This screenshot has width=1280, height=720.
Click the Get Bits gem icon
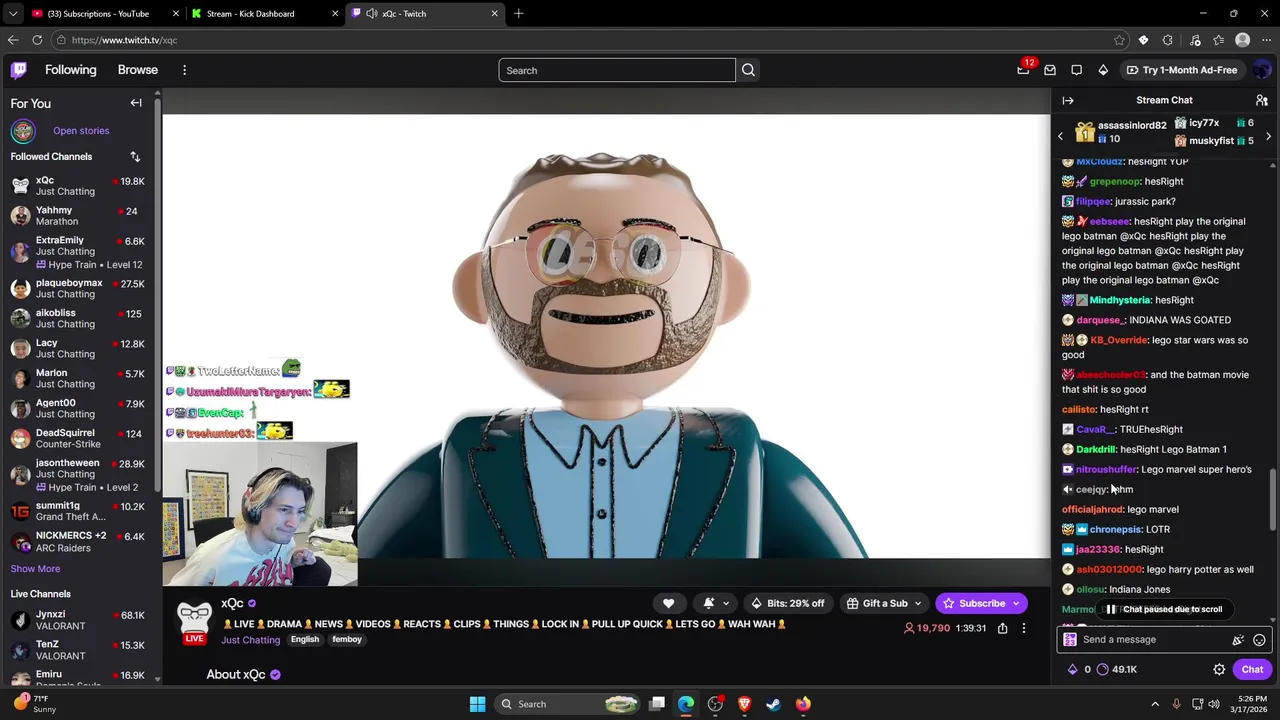[x=1103, y=70]
